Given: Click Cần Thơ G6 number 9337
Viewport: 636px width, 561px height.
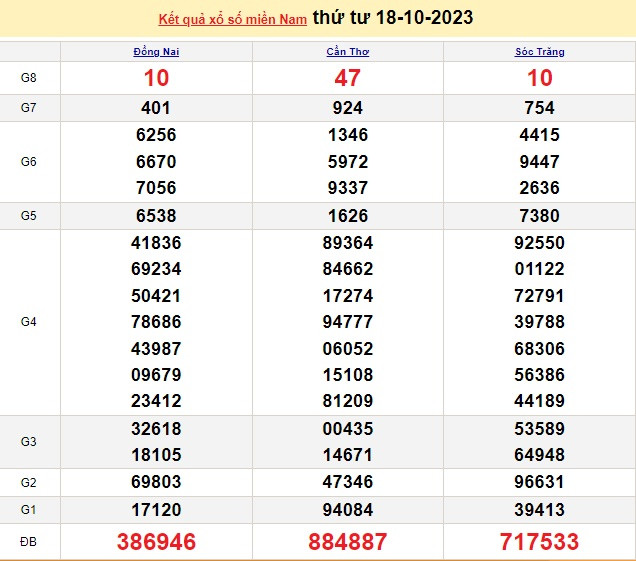Looking at the screenshot, I should click(x=348, y=188).
